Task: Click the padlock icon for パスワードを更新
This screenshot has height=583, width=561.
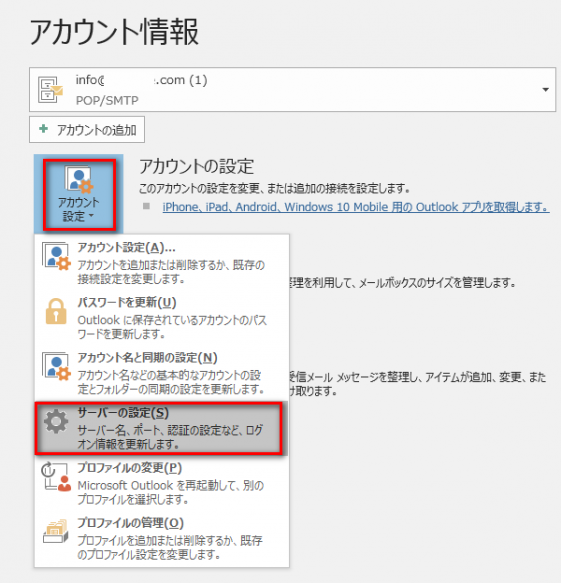Action: 56,312
